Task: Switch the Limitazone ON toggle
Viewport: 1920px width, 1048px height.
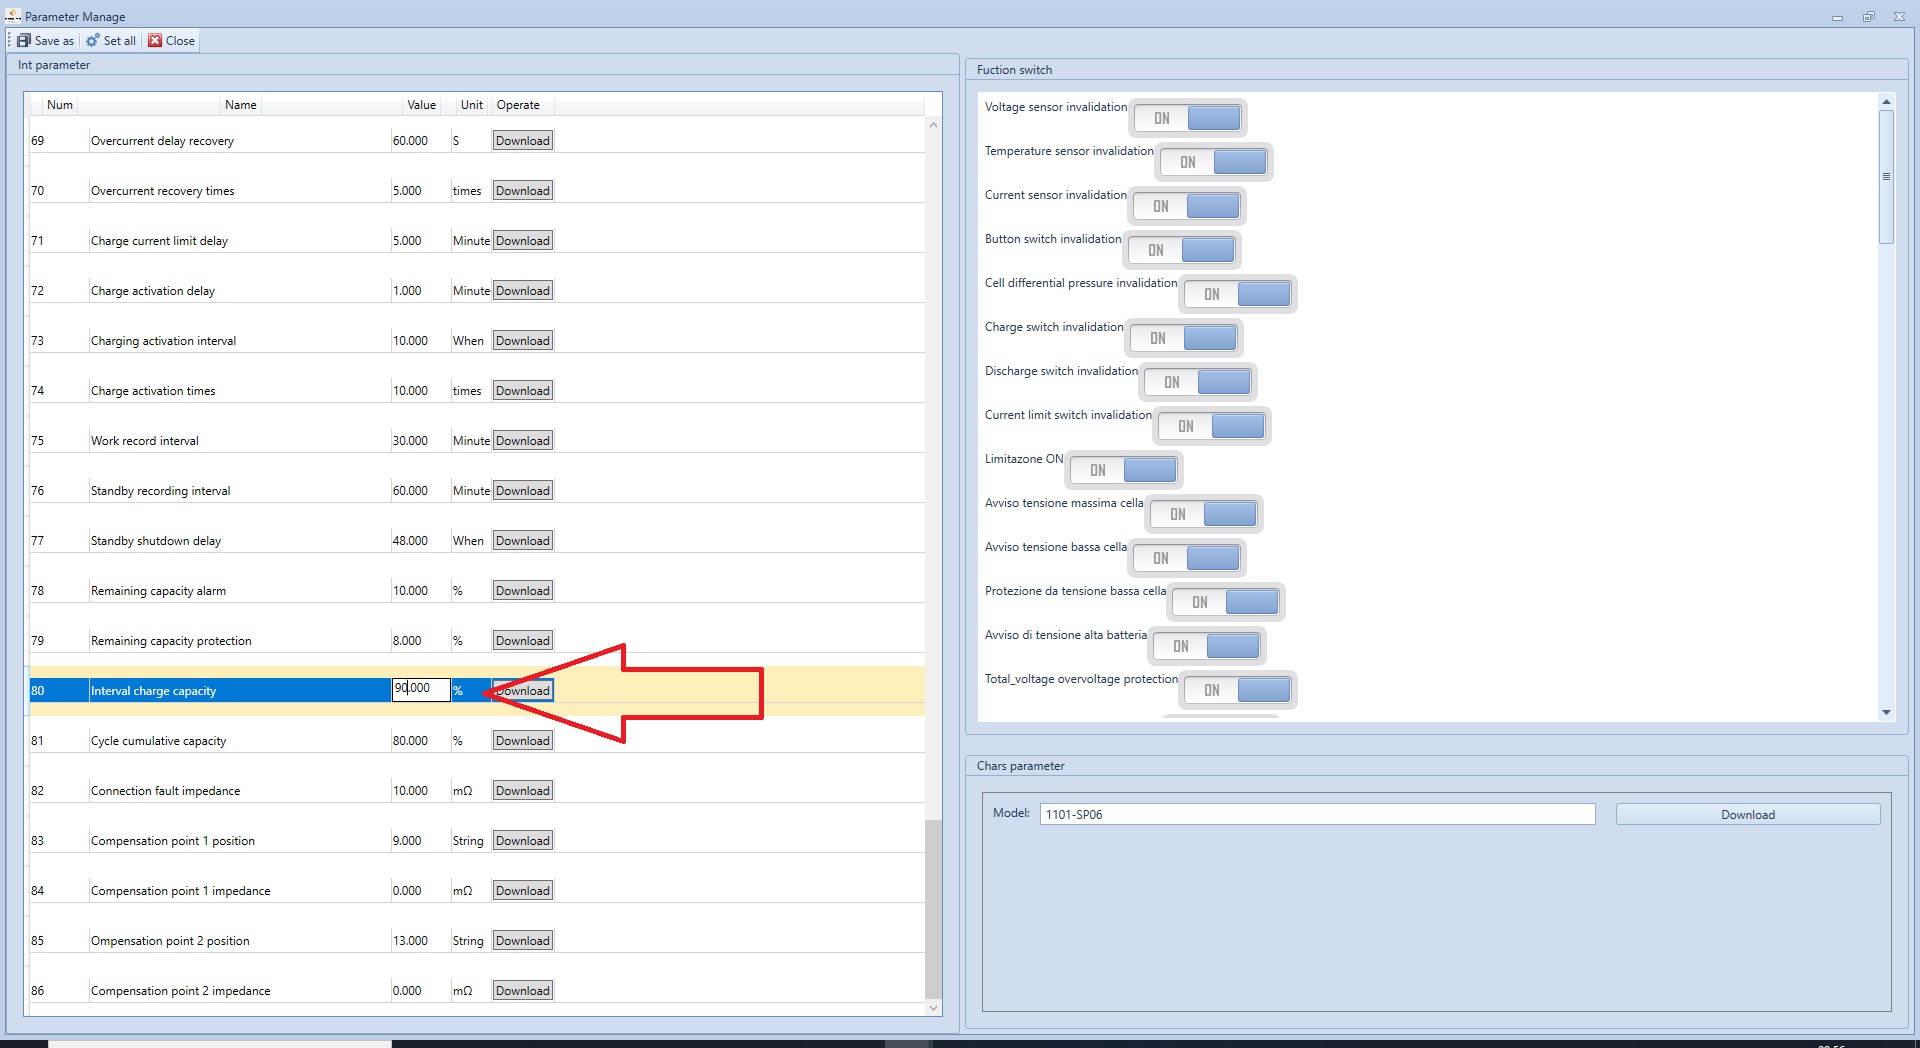Action: click(1124, 470)
